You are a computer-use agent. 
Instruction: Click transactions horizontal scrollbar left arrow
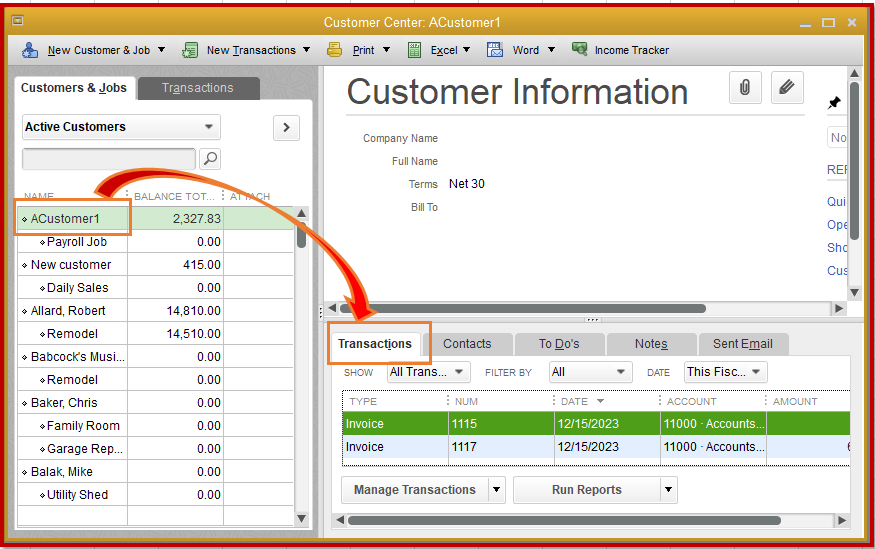[x=340, y=520]
